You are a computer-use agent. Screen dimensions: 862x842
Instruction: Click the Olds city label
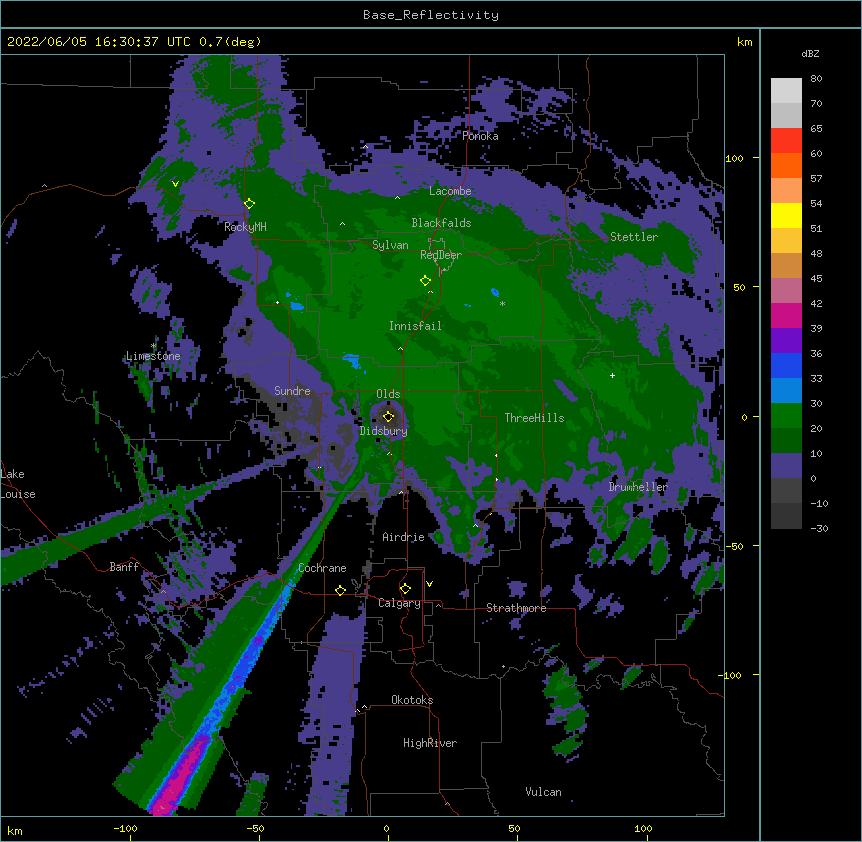pos(388,394)
